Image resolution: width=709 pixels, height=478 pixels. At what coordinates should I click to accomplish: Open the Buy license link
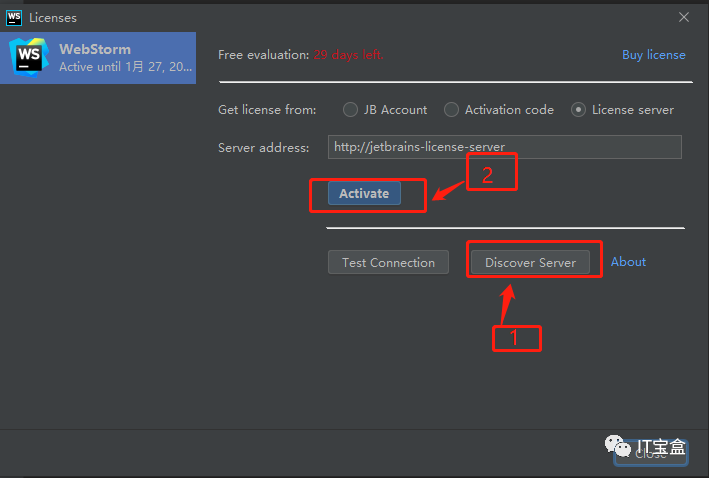click(x=654, y=55)
